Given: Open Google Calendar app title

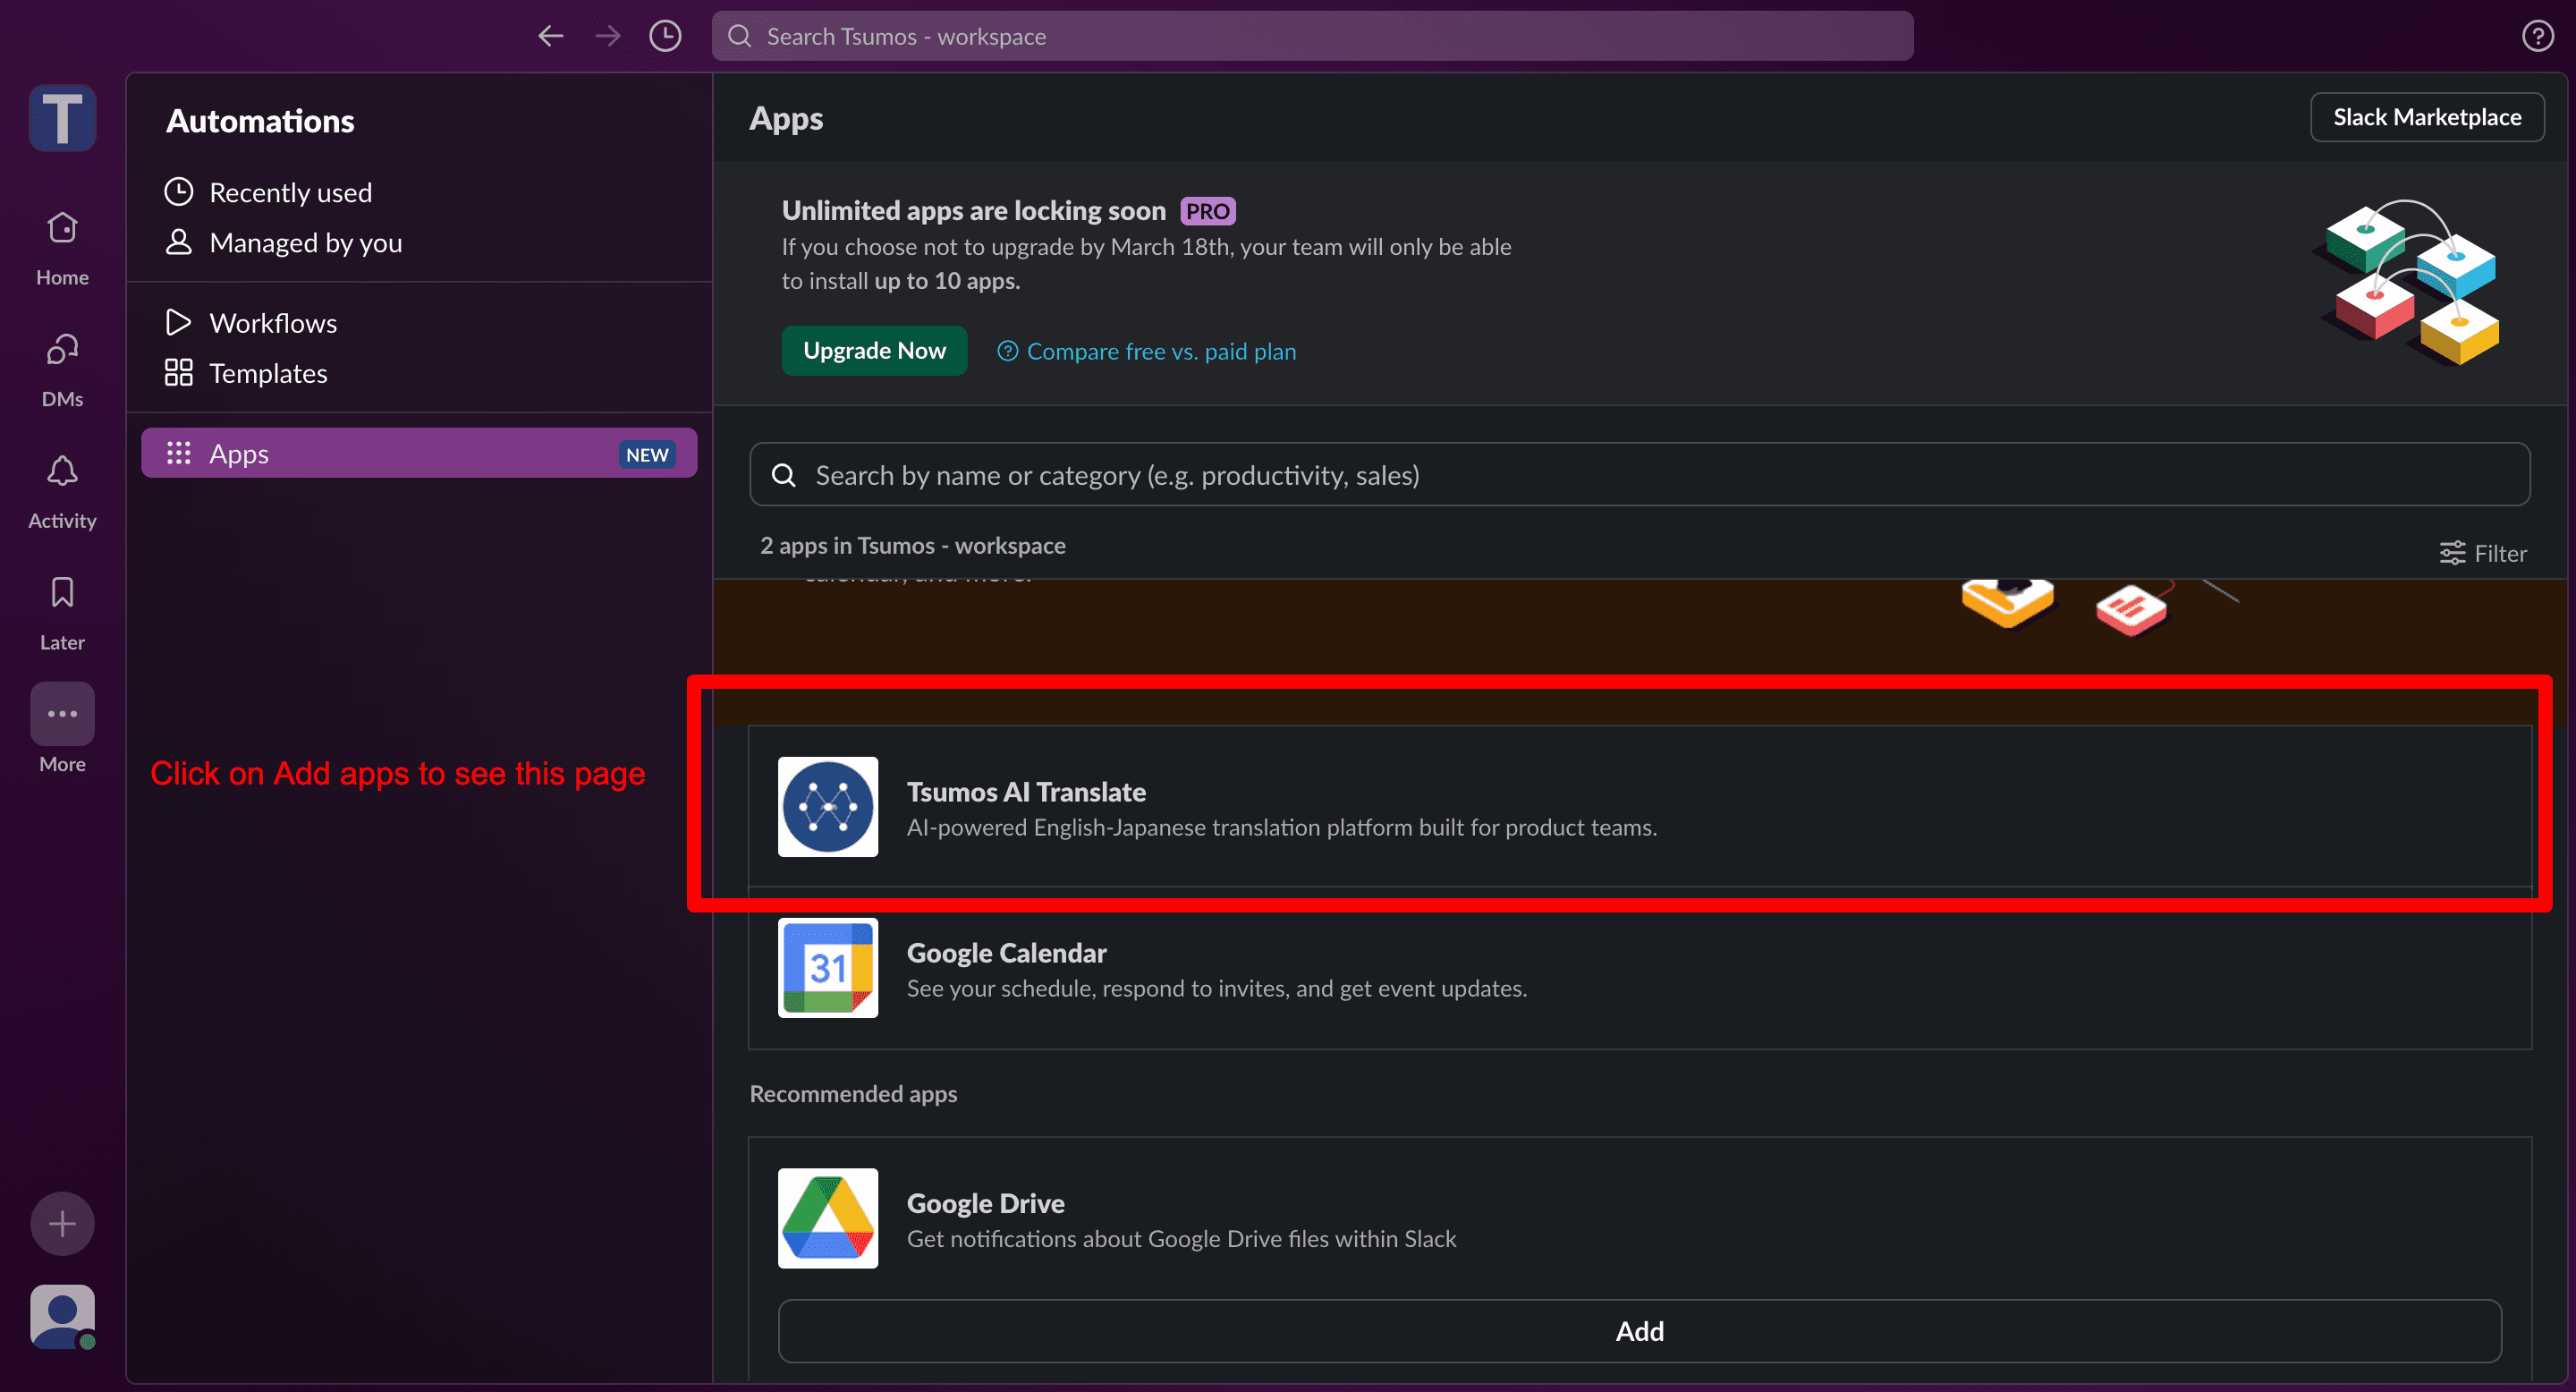Looking at the screenshot, I should click(1006, 953).
